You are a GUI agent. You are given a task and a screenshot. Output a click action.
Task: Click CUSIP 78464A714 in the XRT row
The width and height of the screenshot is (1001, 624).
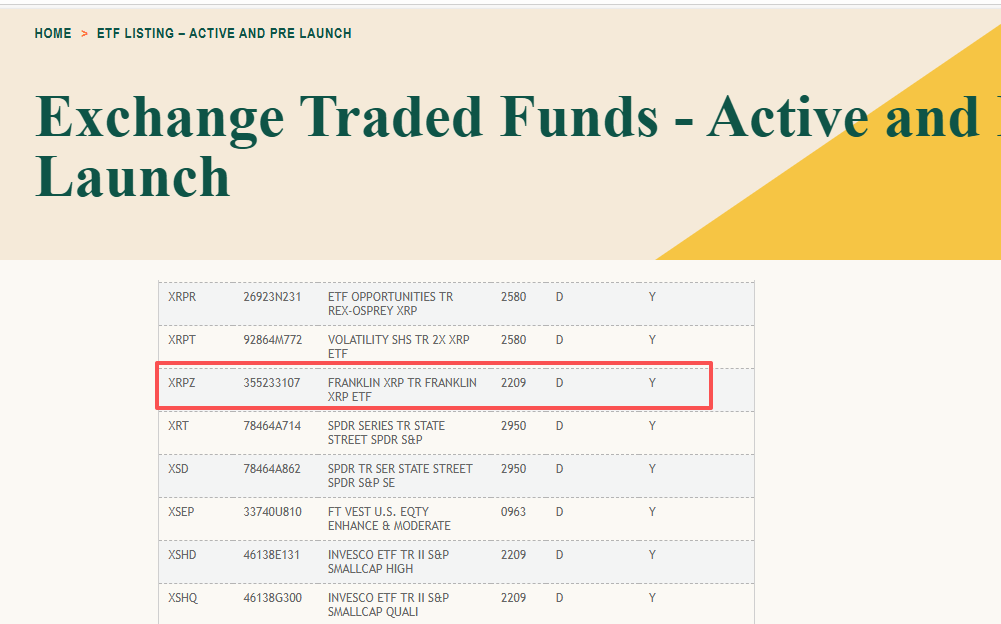click(272, 426)
